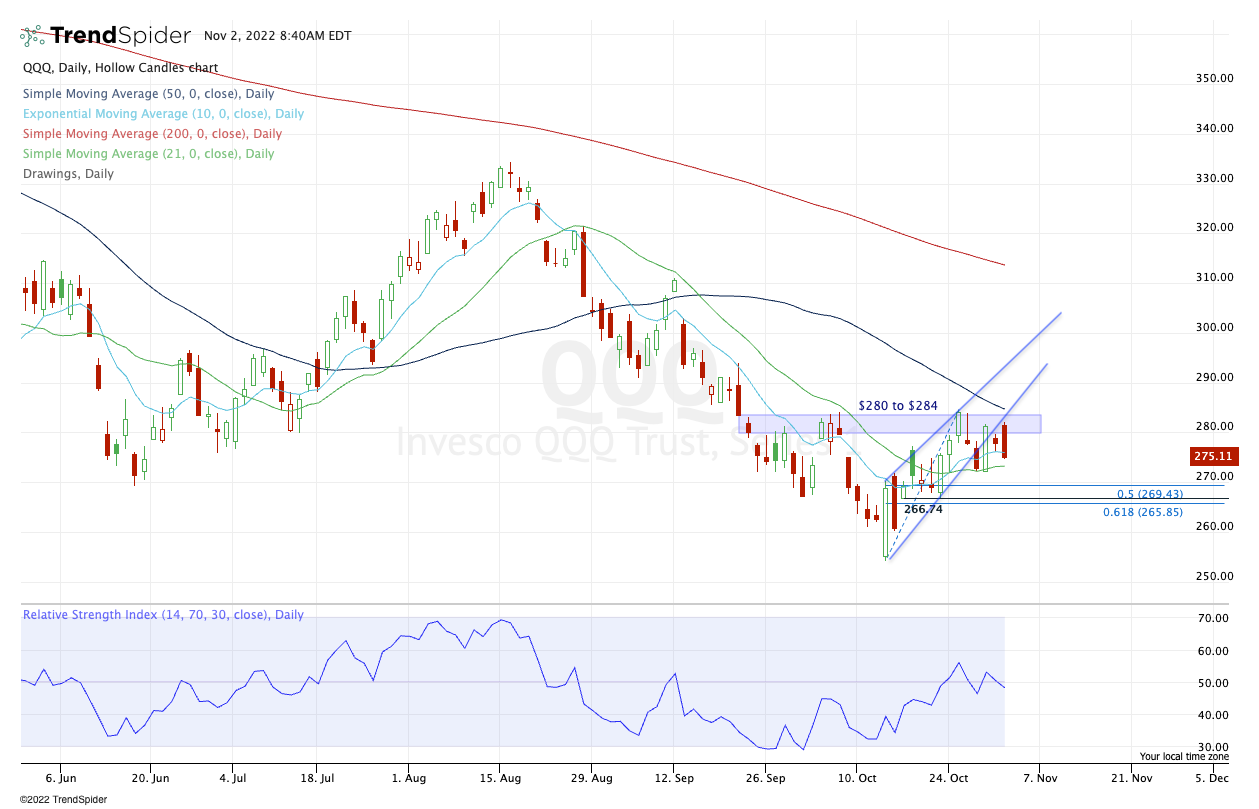Image resolution: width=1259 pixels, height=809 pixels.
Task: Click the RSI 30.00 axis label
Action: point(1214,747)
